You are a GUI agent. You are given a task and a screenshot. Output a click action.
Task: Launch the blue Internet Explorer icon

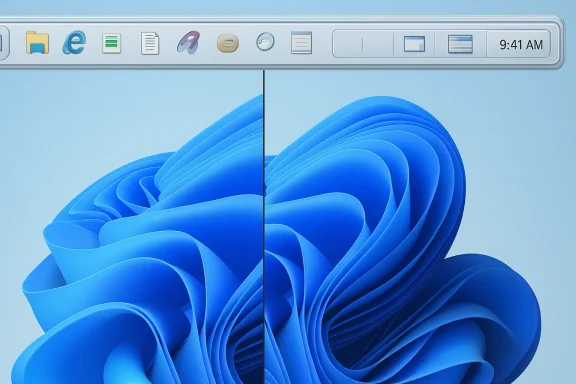click(x=75, y=42)
